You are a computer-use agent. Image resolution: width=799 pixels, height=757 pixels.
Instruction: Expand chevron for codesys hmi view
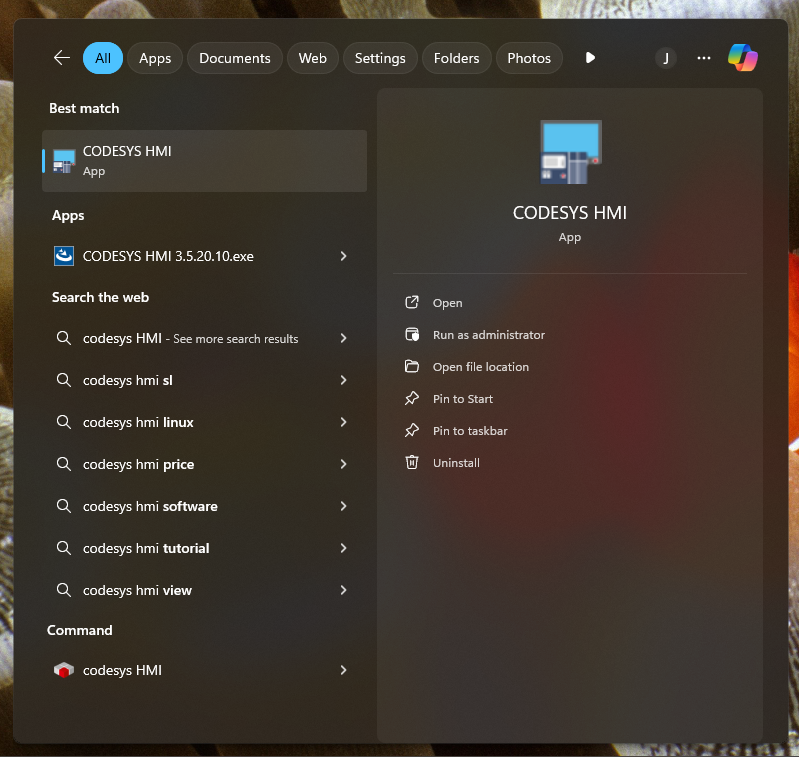[343, 590]
